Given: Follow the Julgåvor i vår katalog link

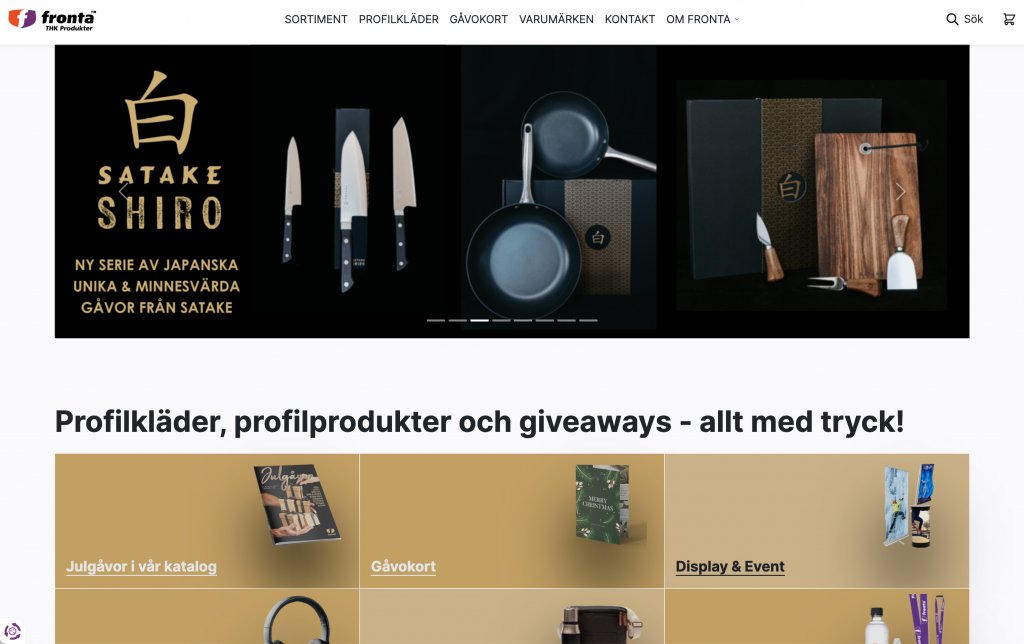Looking at the screenshot, I should point(141,566).
